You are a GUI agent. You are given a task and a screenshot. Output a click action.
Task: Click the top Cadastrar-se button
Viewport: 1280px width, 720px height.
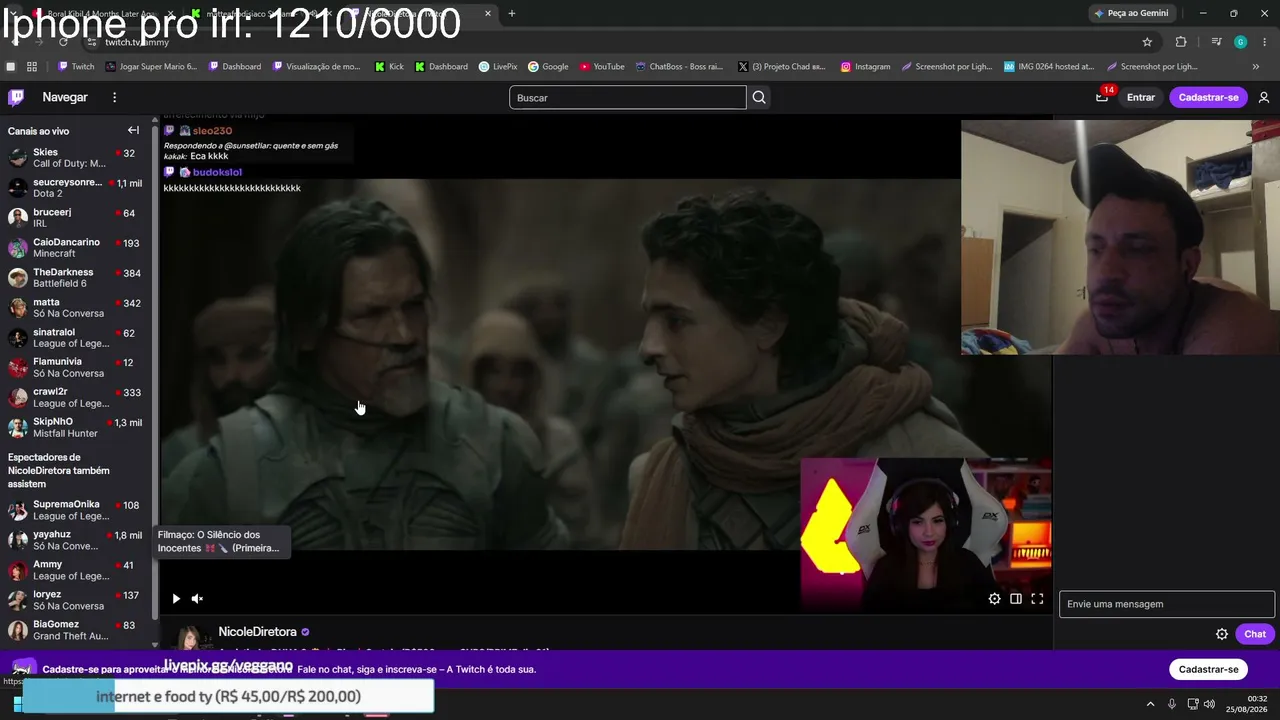coord(1208,97)
